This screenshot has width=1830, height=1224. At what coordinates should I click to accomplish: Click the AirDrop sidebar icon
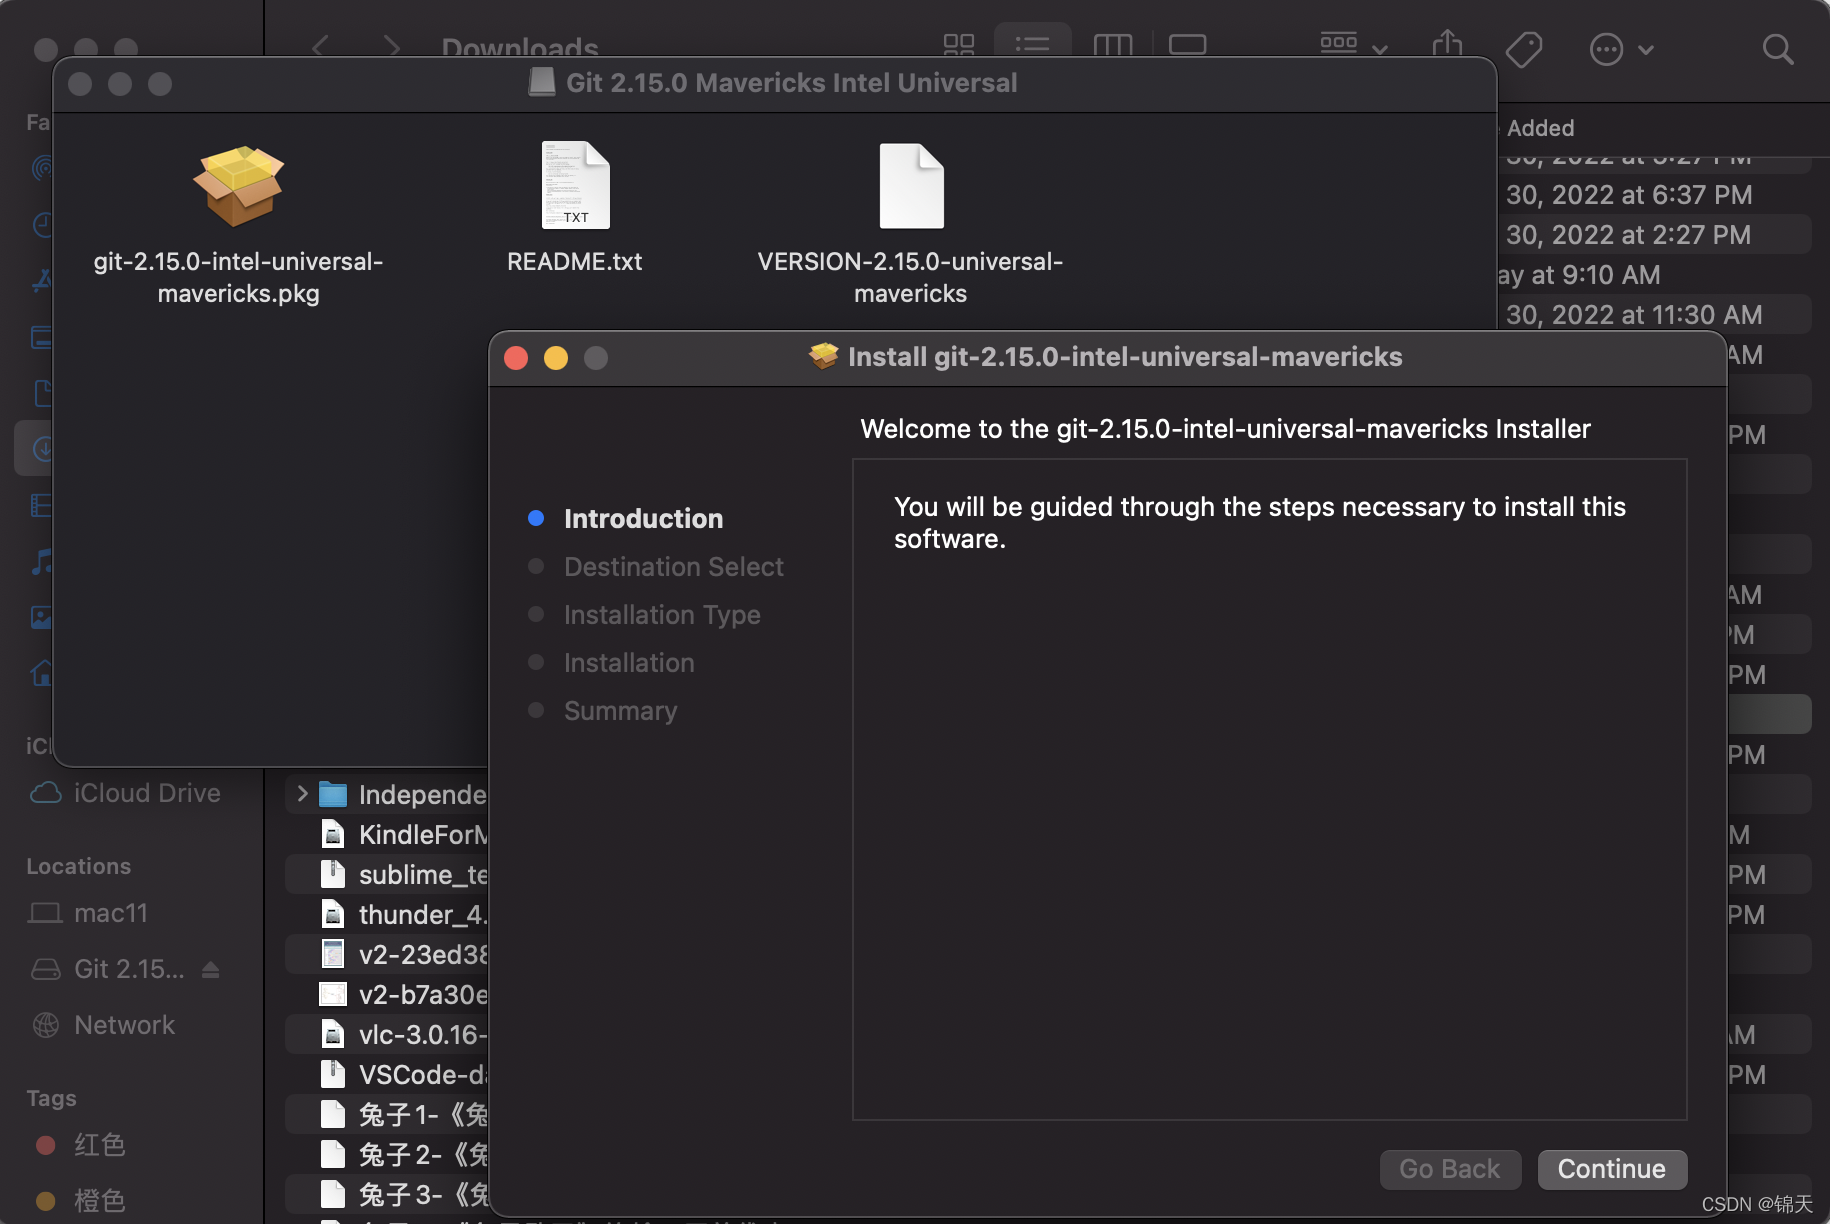pyautogui.click(x=42, y=168)
